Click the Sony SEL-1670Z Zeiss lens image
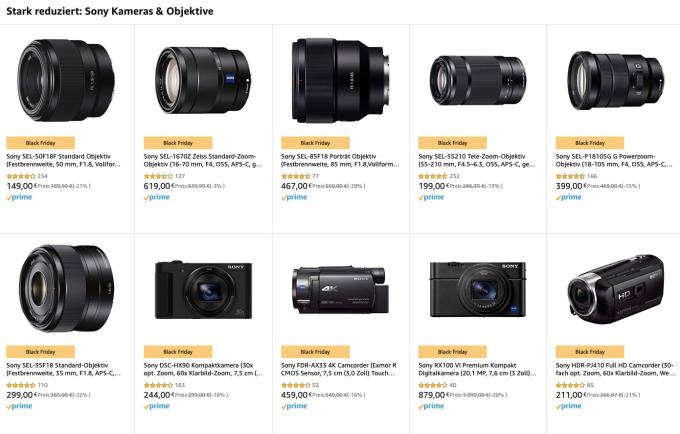680x434 pixels. tap(203, 80)
